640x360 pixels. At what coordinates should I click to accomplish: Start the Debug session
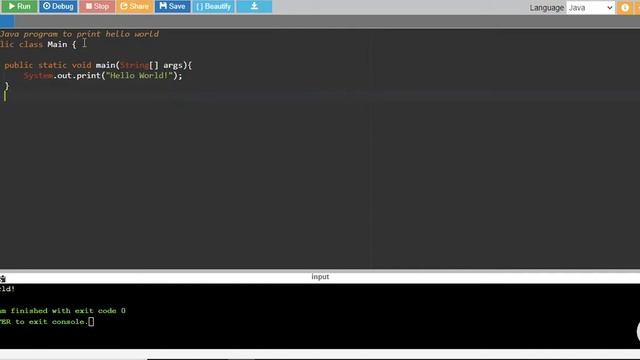[58, 6]
